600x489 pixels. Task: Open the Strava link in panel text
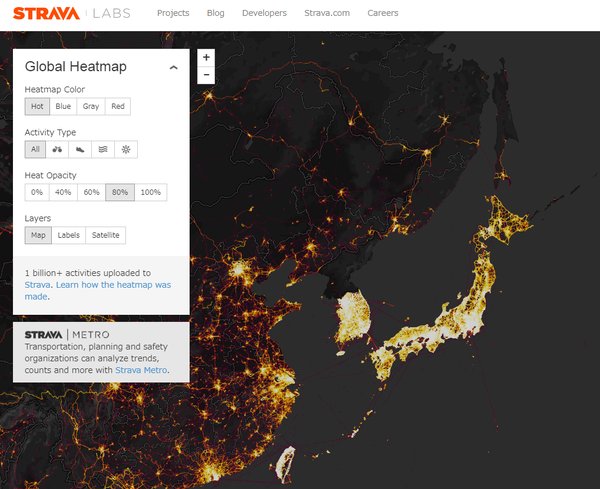tap(38, 285)
